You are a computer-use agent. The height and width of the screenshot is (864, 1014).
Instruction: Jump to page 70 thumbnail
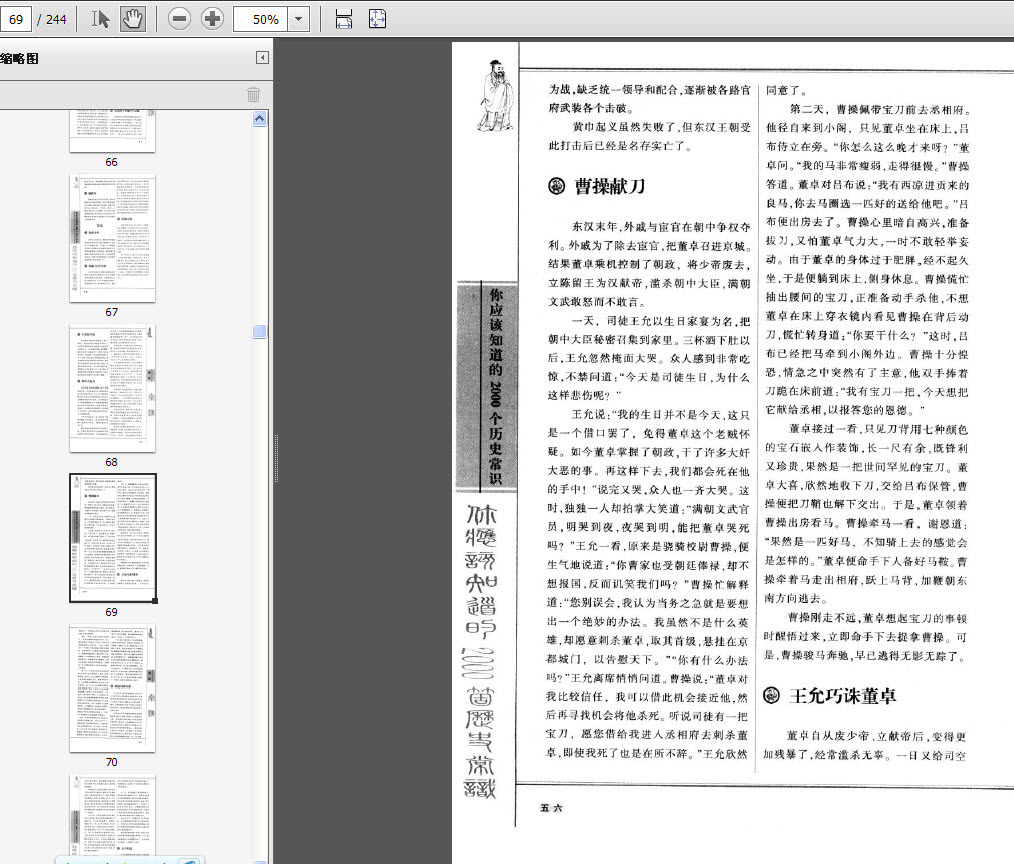point(112,688)
